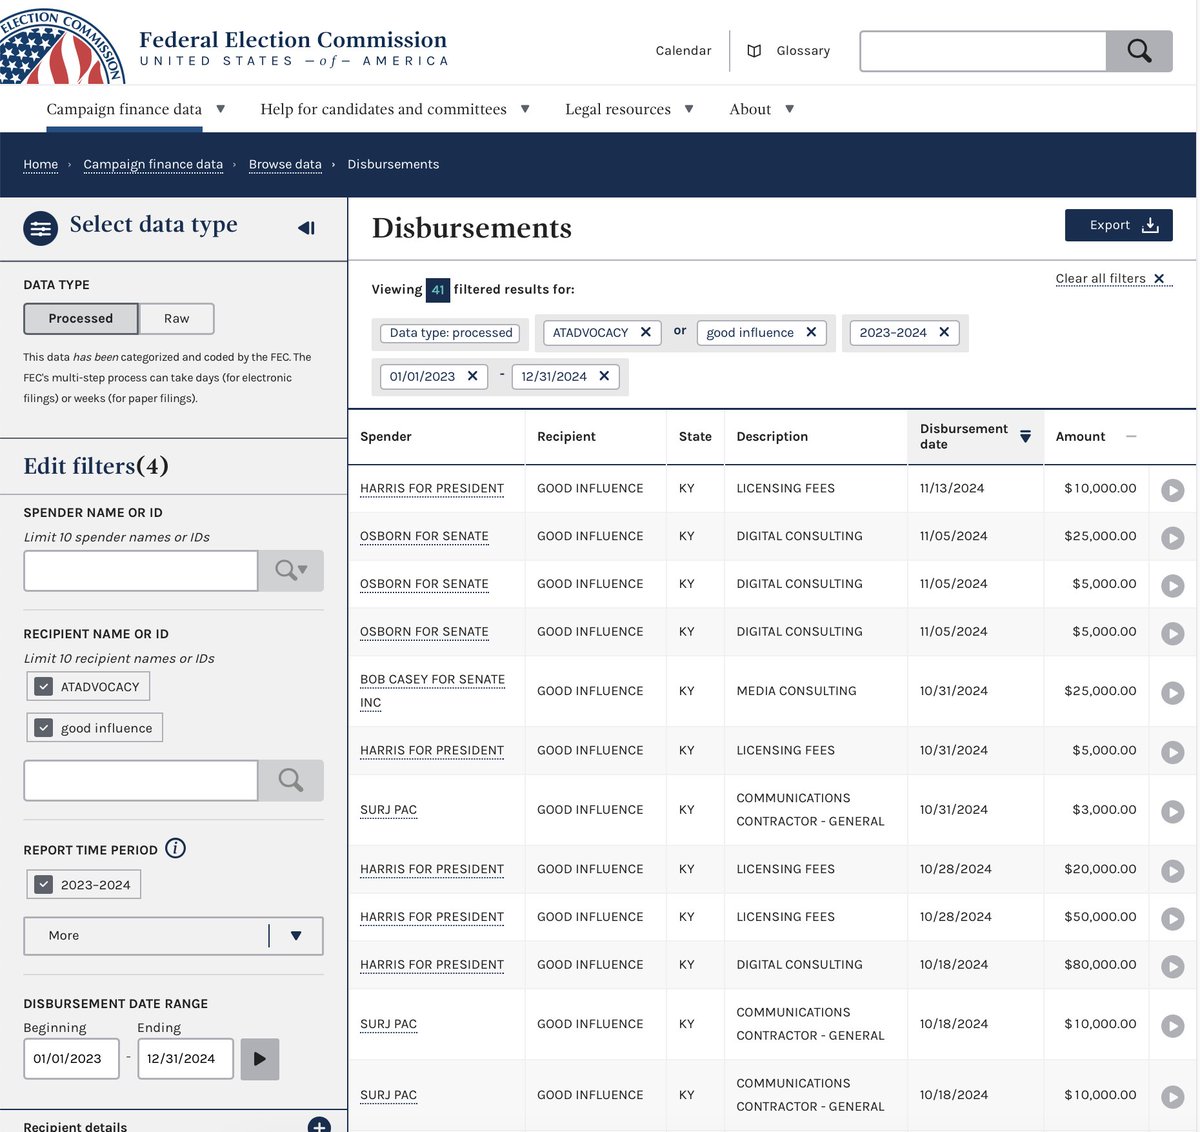
Task: Sort by the Disbursement date column arrow
Action: 1025,436
